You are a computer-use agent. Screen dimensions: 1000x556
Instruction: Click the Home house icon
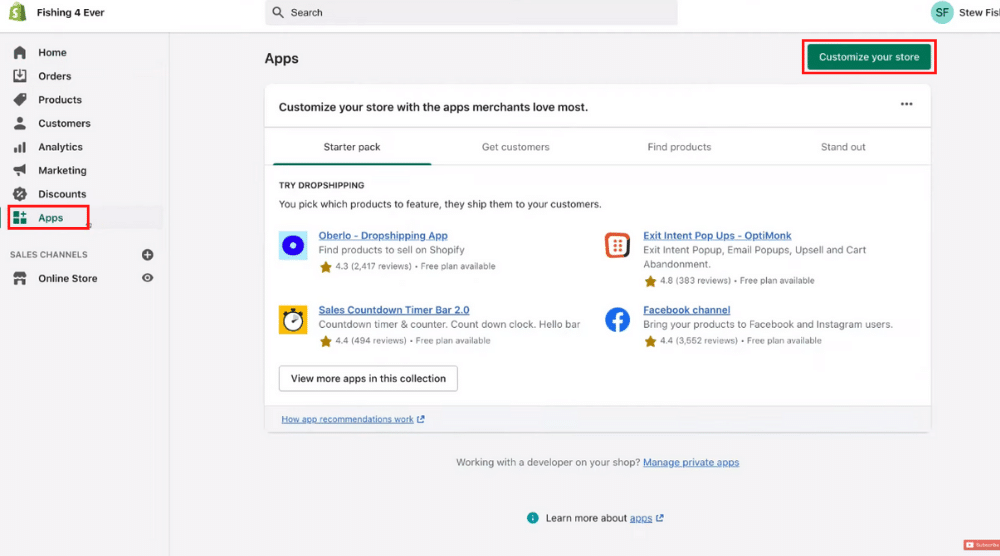pyautogui.click(x=20, y=52)
